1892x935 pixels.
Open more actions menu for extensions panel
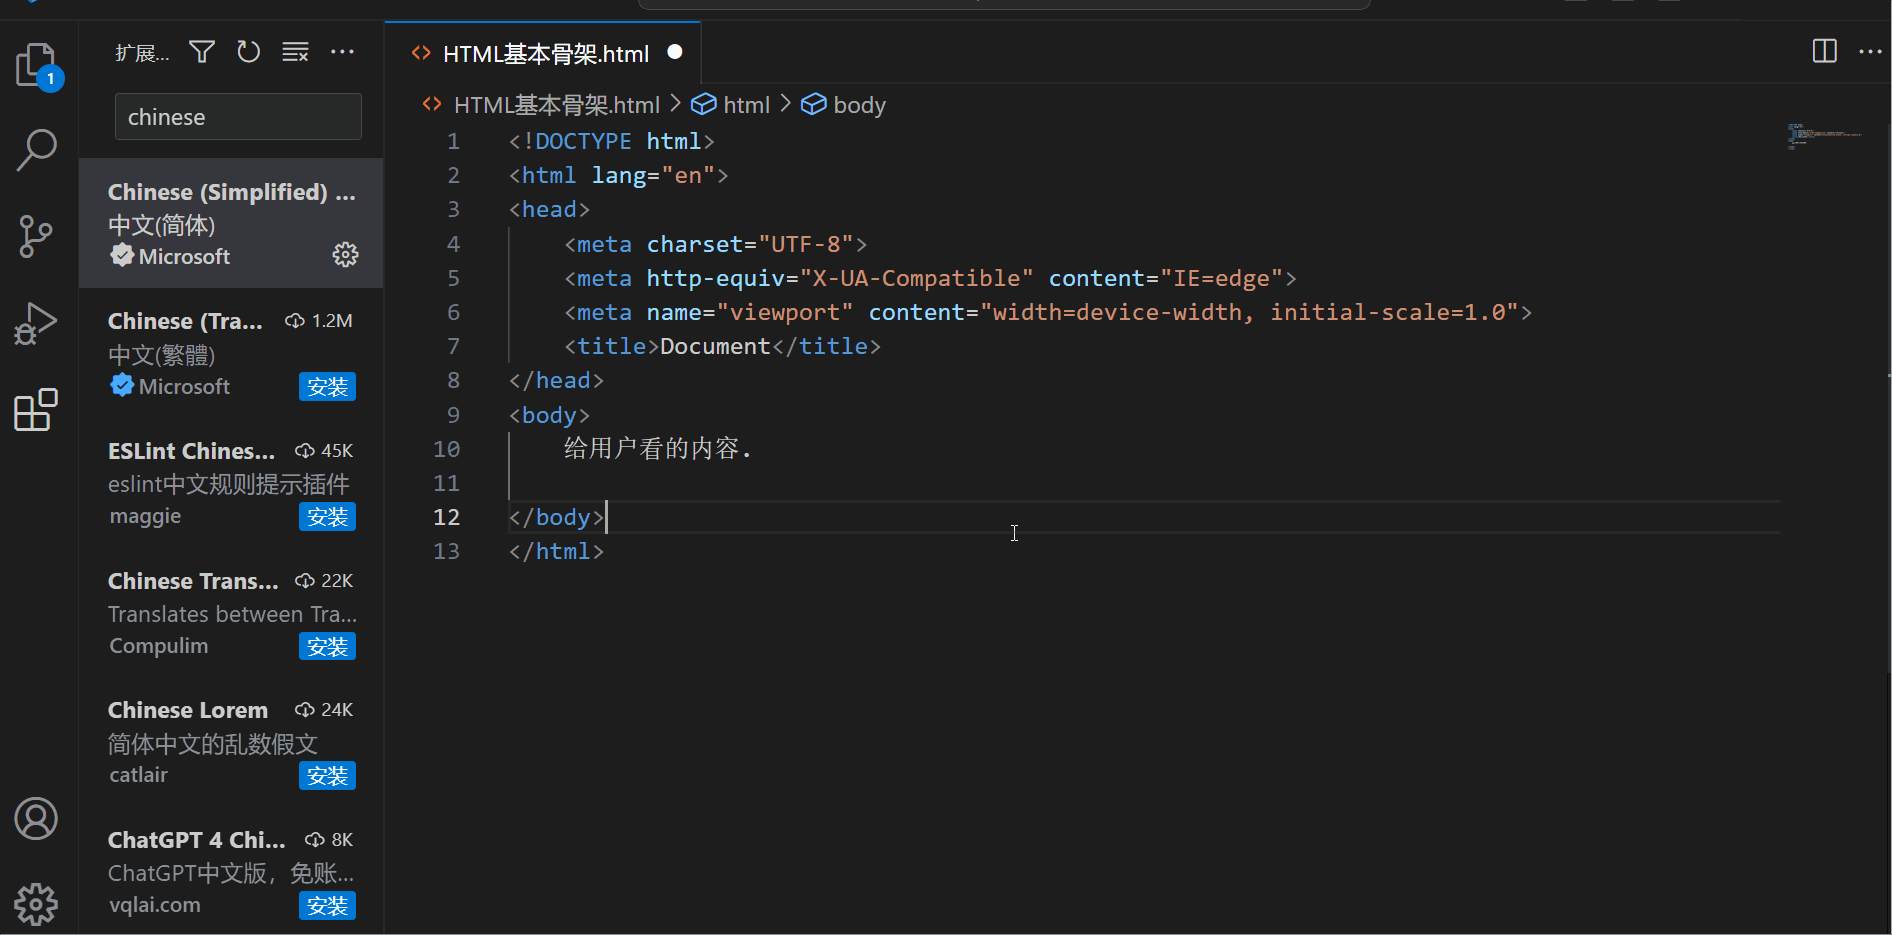[x=343, y=51]
